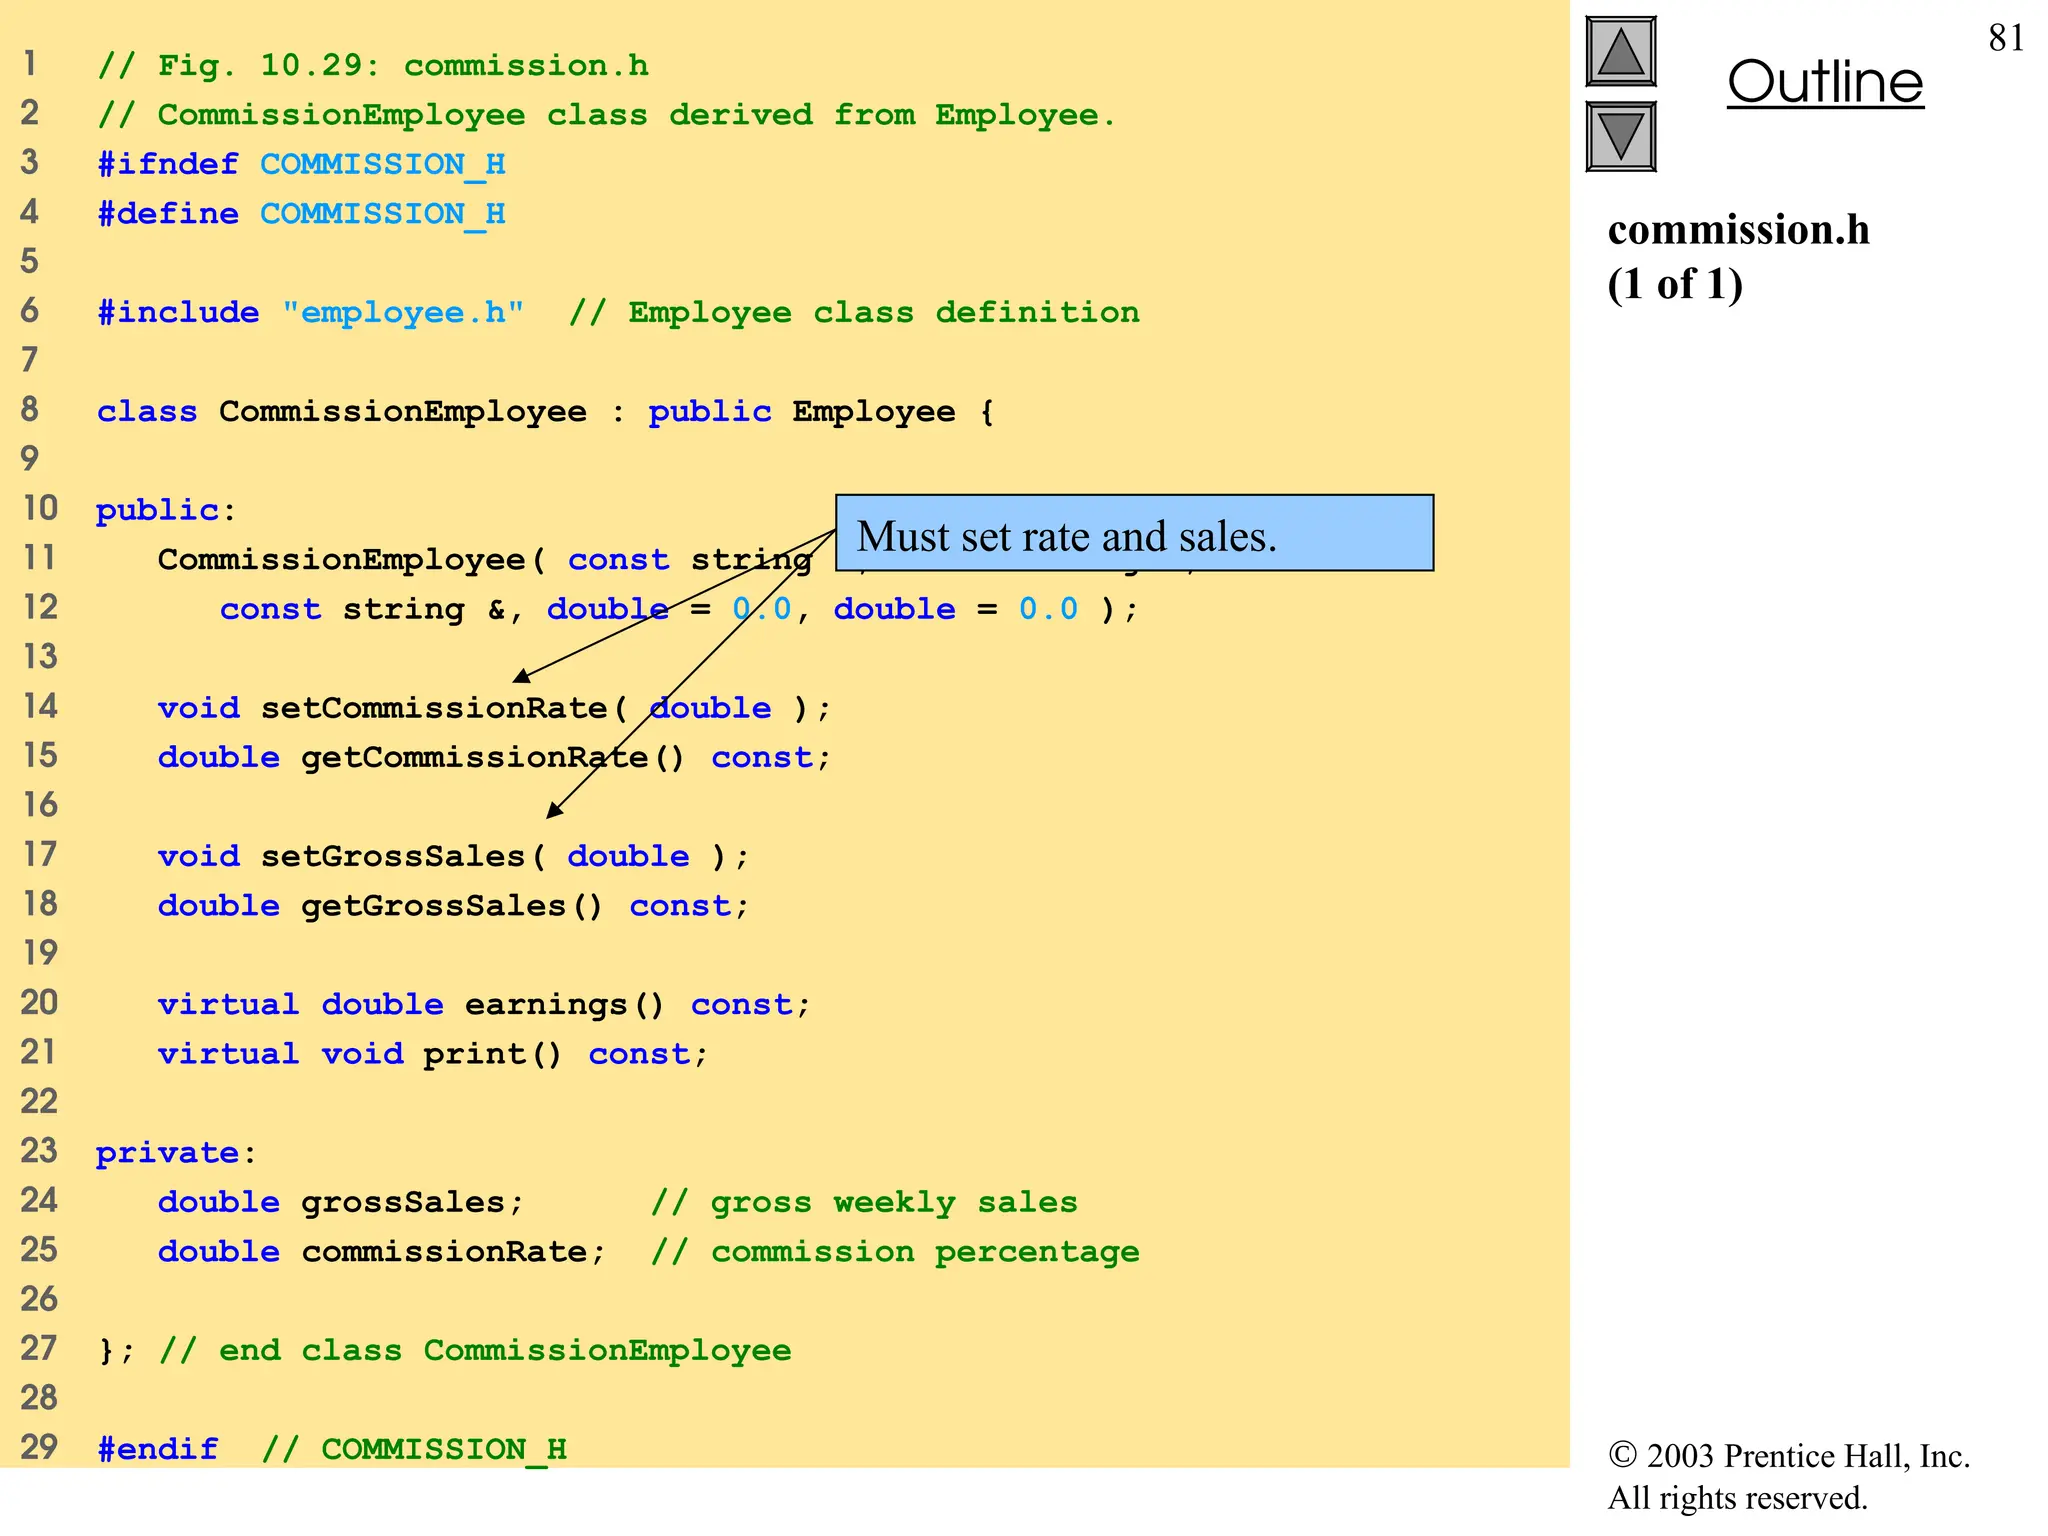This screenshot has height=1536, width=2048.
Task: Click the virtual double earnings() line
Action: coord(484,1004)
